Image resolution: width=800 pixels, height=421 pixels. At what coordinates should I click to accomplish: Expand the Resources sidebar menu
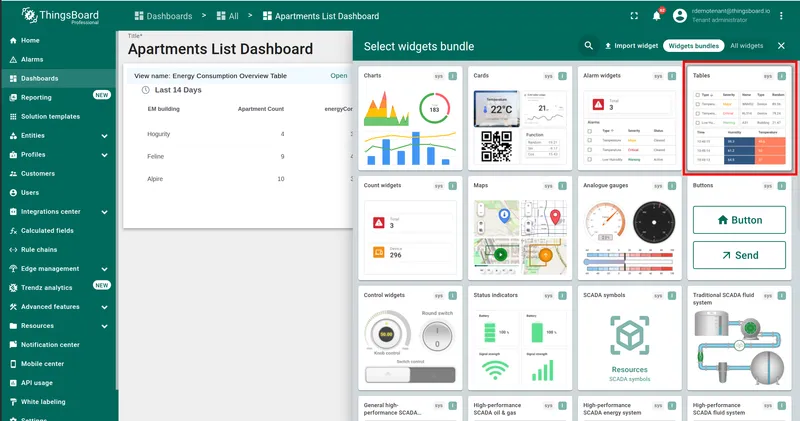58,326
